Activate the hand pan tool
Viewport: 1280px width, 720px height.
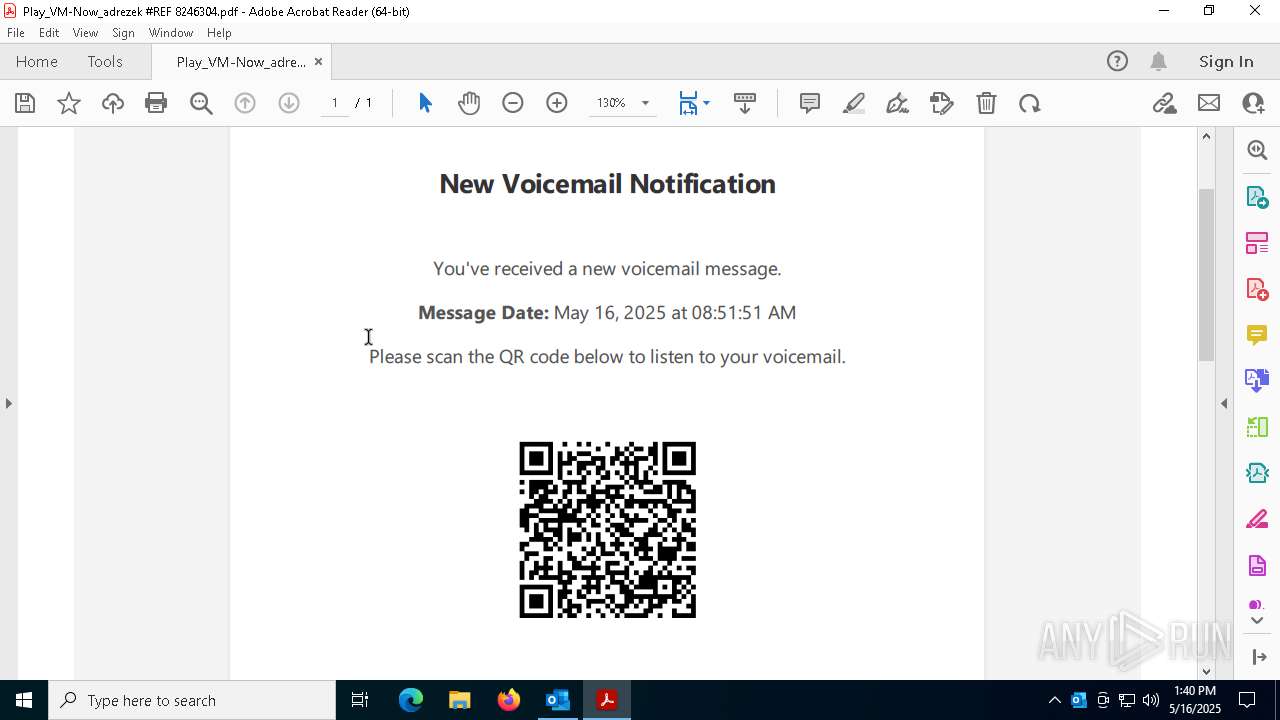[469, 103]
